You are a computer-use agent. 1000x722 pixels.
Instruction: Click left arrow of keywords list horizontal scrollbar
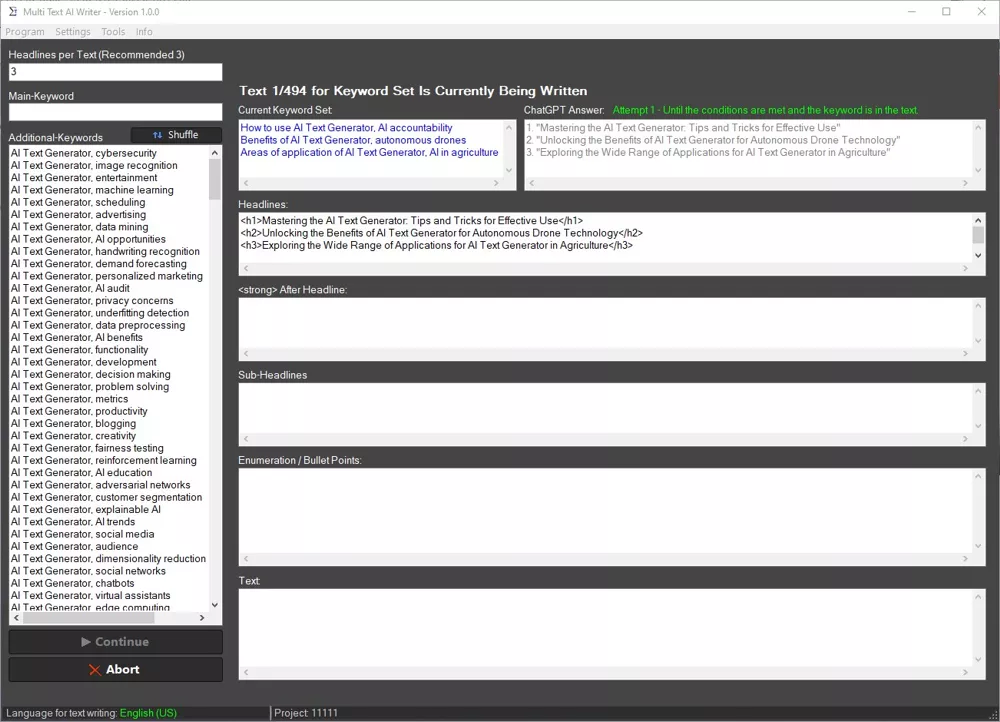click(16, 617)
